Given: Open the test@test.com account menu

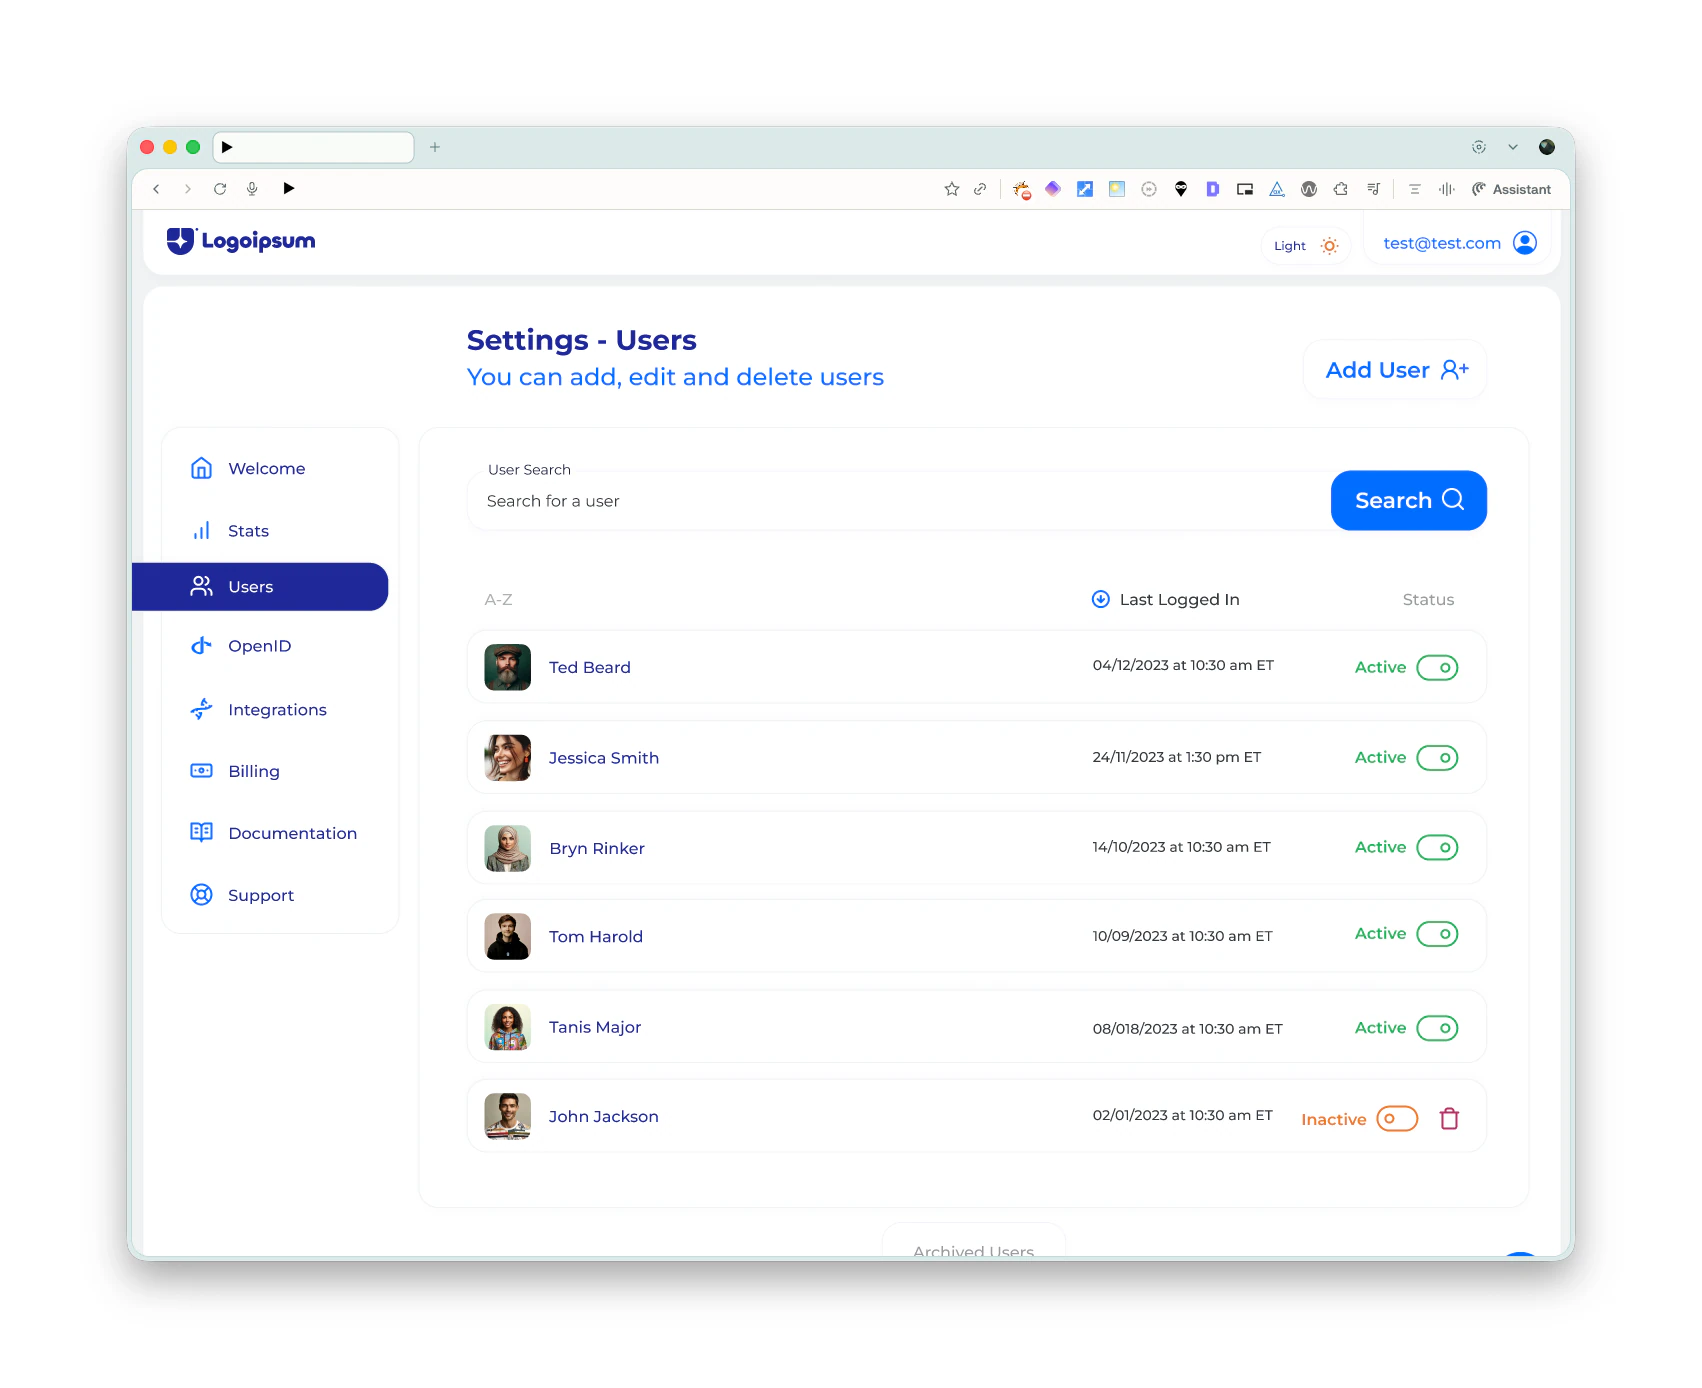Looking at the screenshot, I should [x=1459, y=243].
